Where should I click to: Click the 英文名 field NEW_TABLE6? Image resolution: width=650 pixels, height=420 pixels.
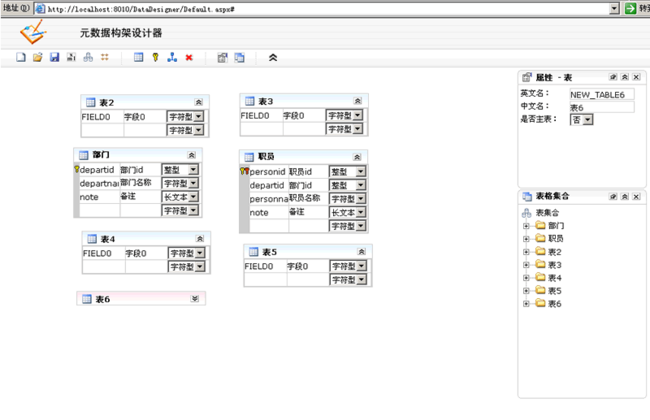(602, 95)
